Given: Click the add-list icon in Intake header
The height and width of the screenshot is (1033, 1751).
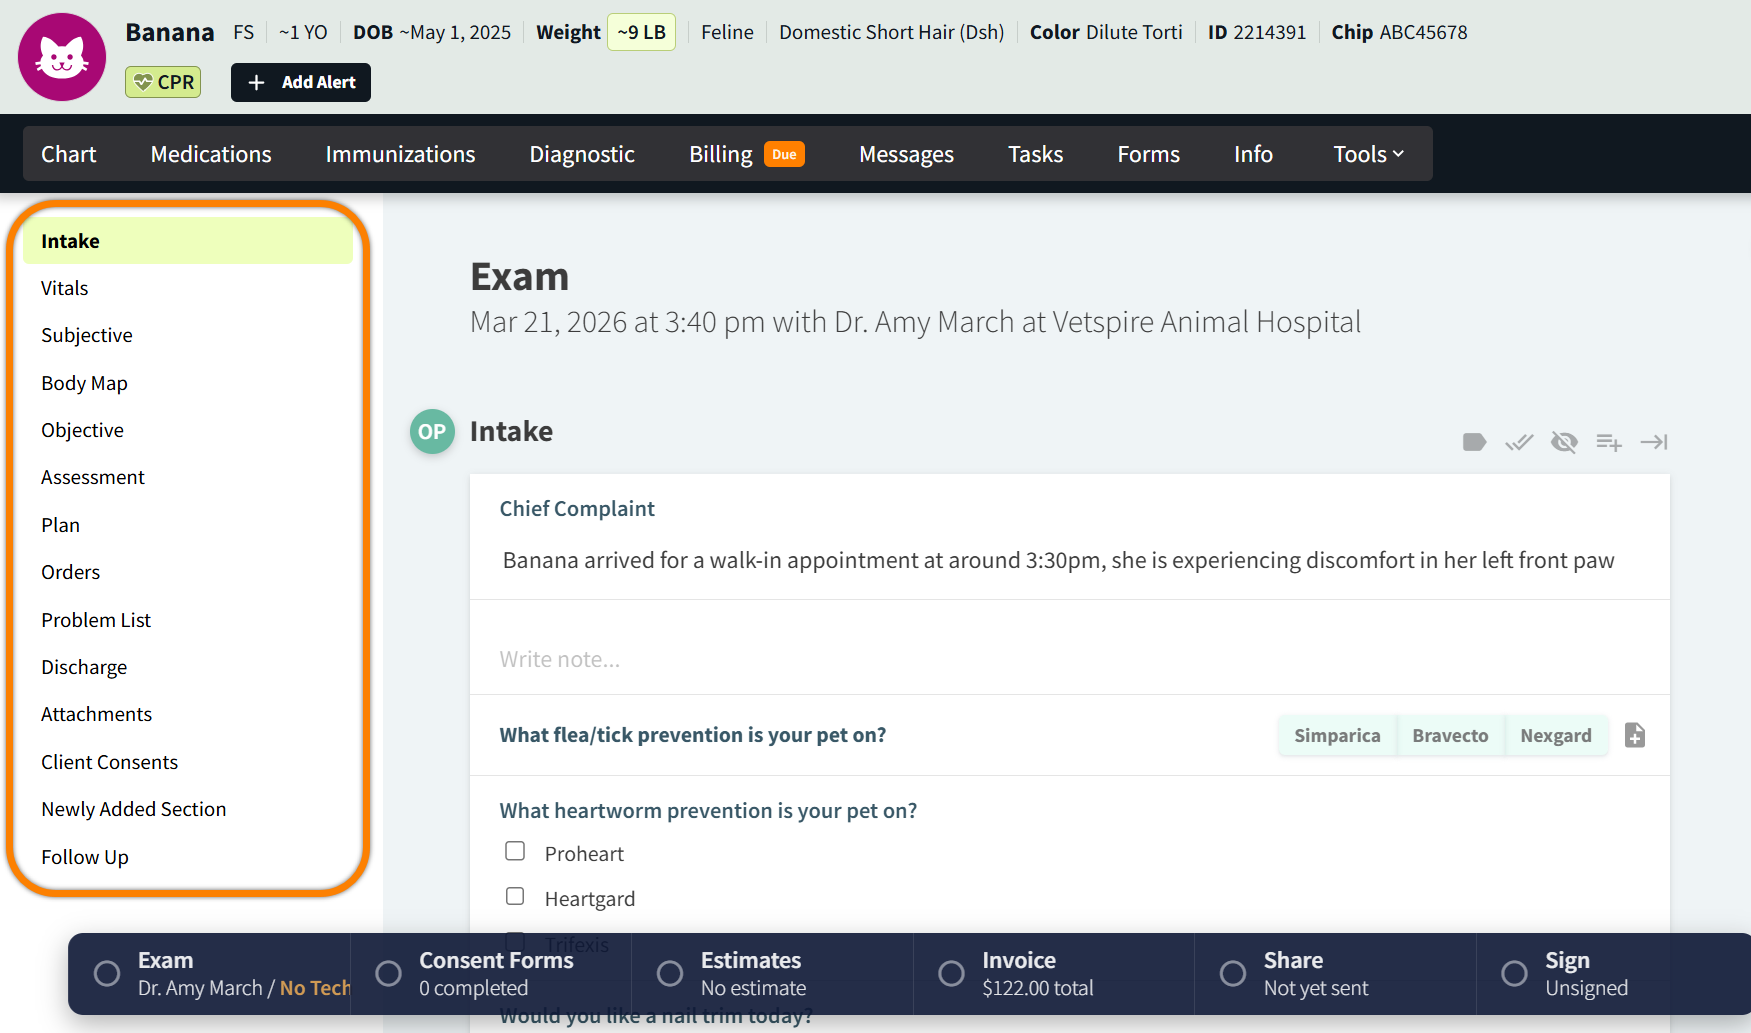Looking at the screenshot, I should point(1609,442).
